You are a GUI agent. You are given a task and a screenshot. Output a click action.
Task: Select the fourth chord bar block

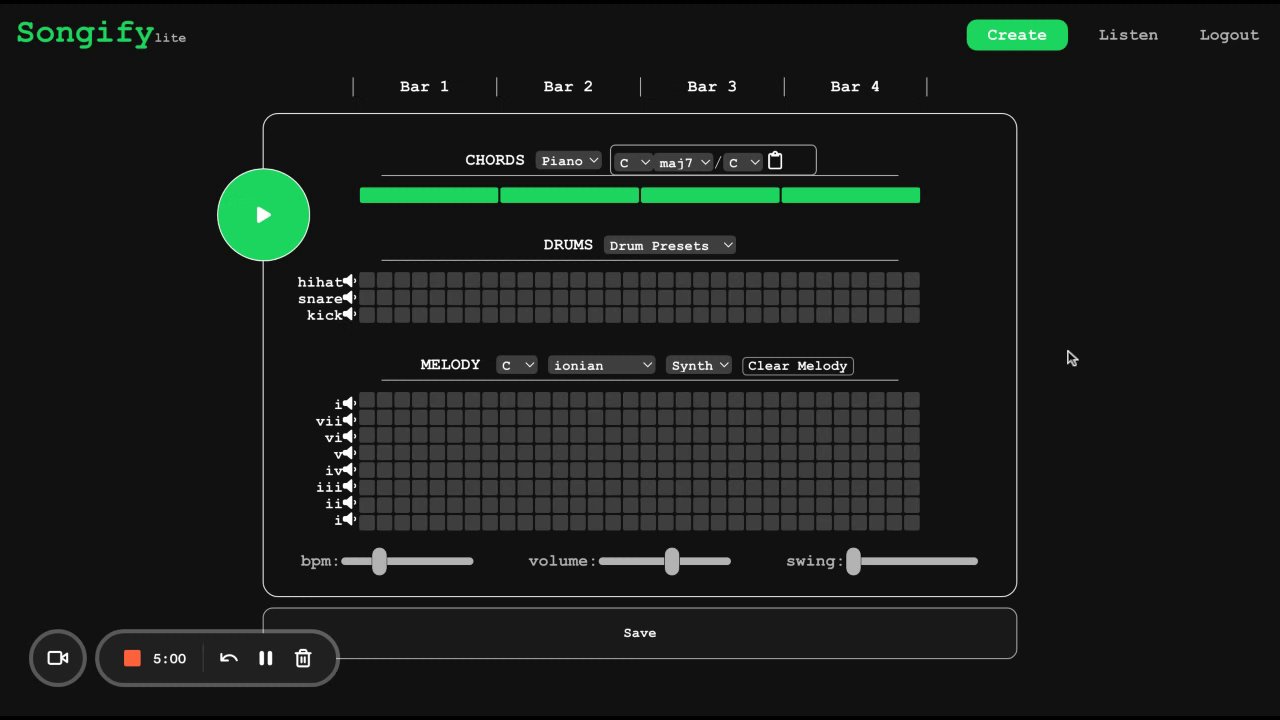pyautogui.click(x=851, y=195)
